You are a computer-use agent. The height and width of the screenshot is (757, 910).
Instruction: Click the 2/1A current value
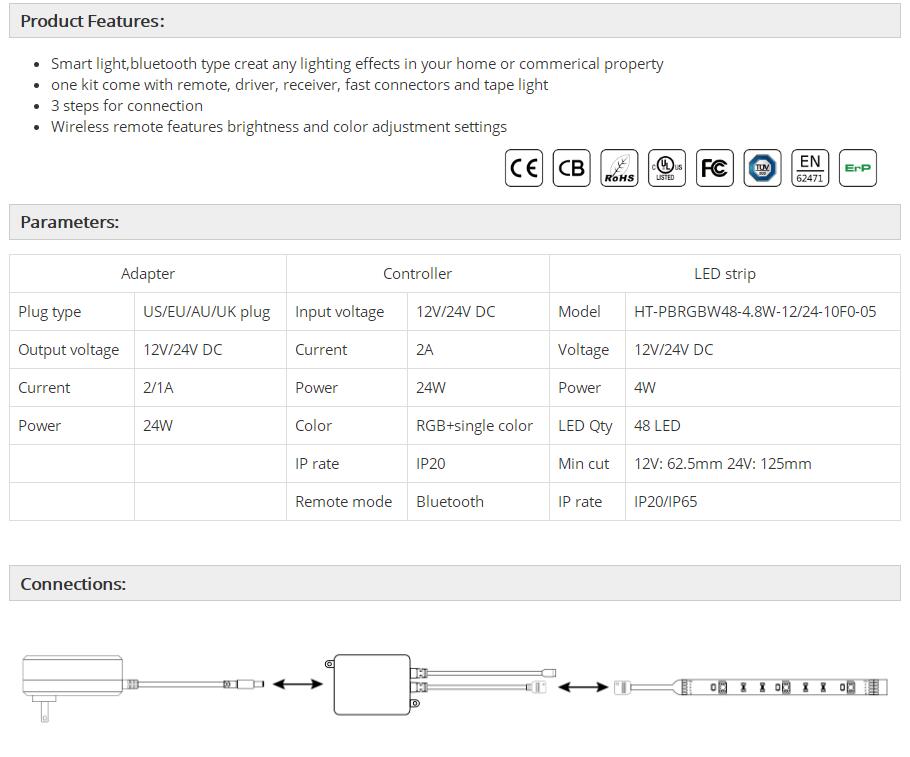tap(158, 387)
